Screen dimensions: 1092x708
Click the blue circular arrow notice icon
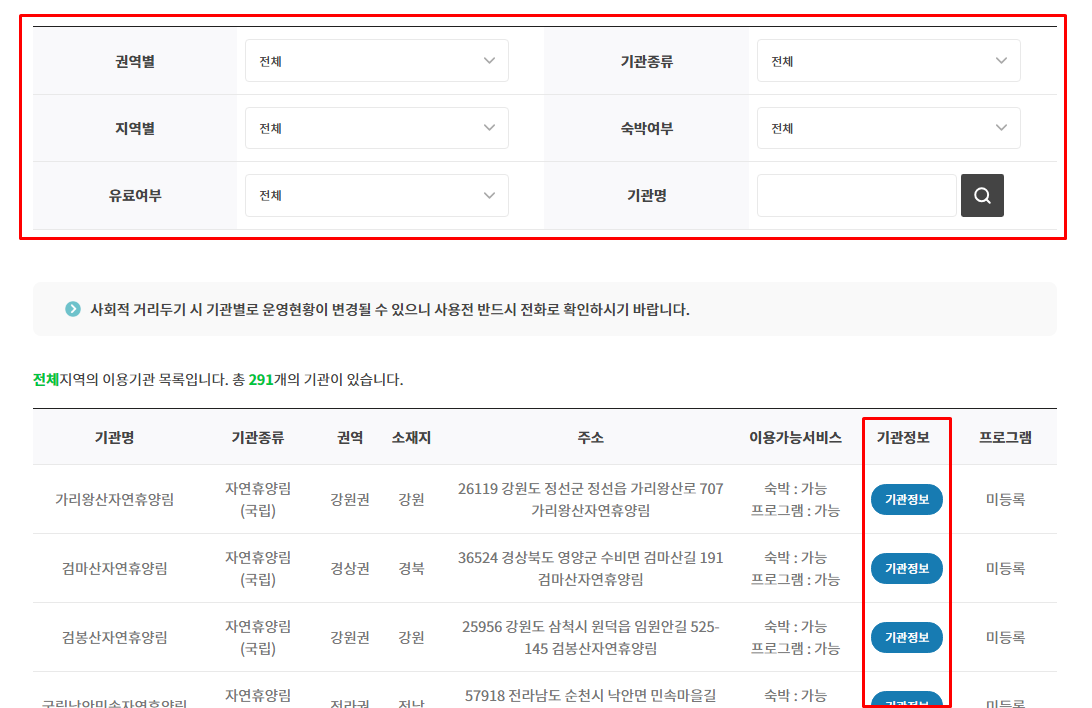point(70,310)
